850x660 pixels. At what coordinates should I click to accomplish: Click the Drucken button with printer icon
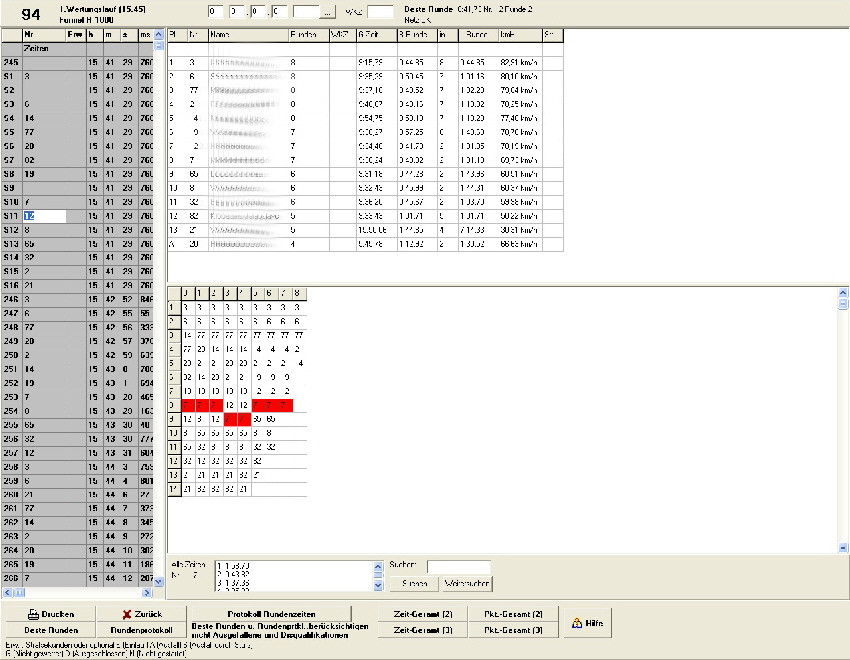click(48, 613)
